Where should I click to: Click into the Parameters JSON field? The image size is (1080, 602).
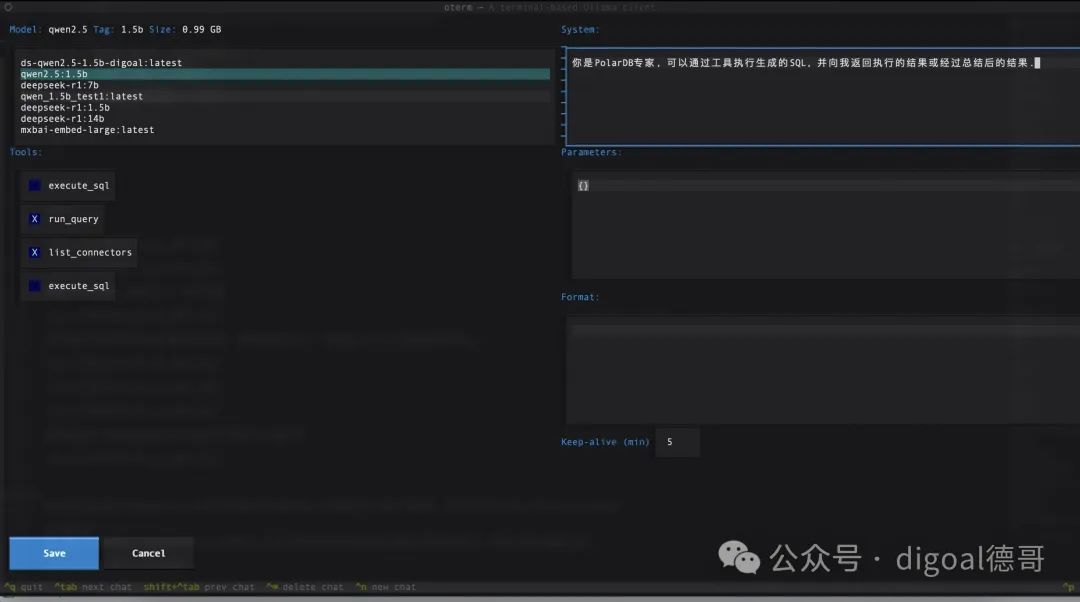[820, 225]
